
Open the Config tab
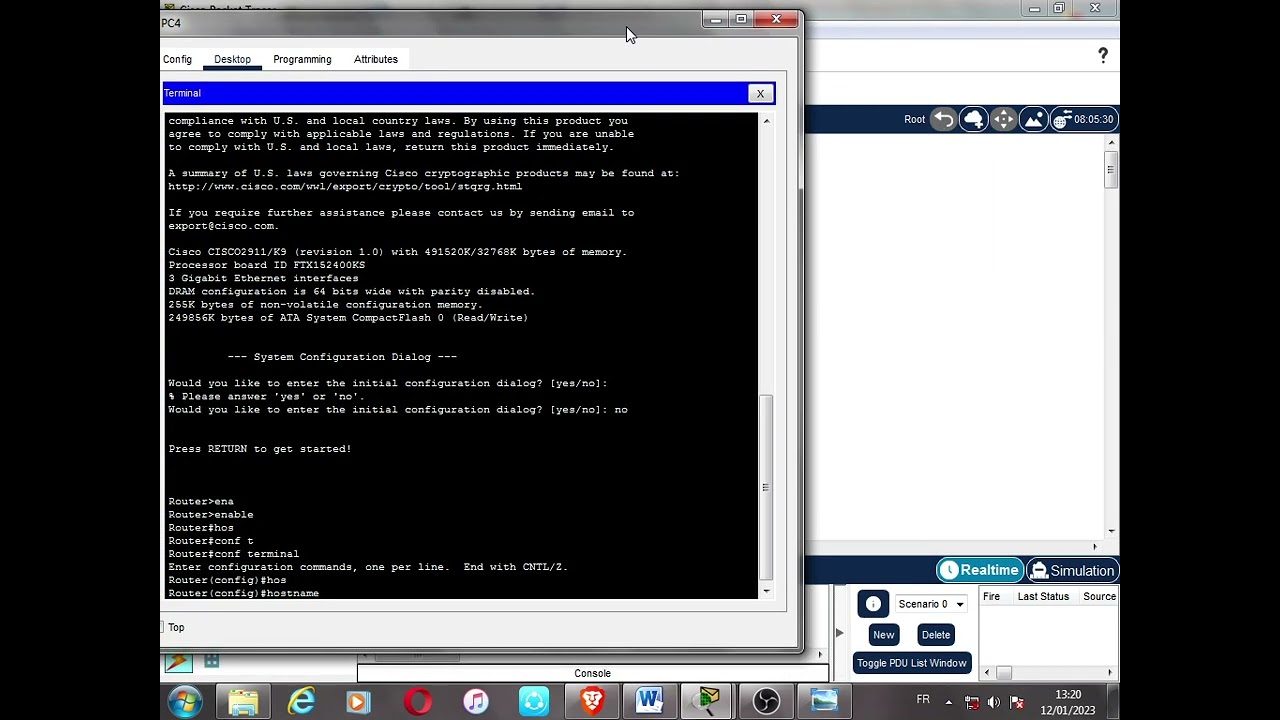point(177,59)
